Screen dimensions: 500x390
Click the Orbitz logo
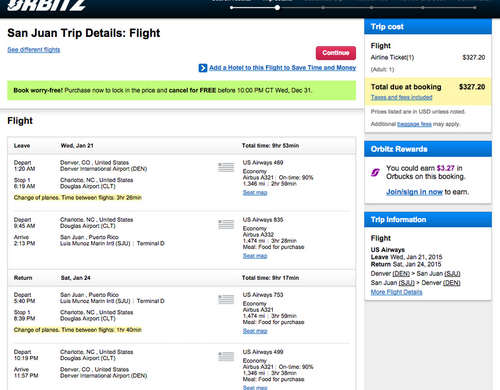(x=46, y=5)
